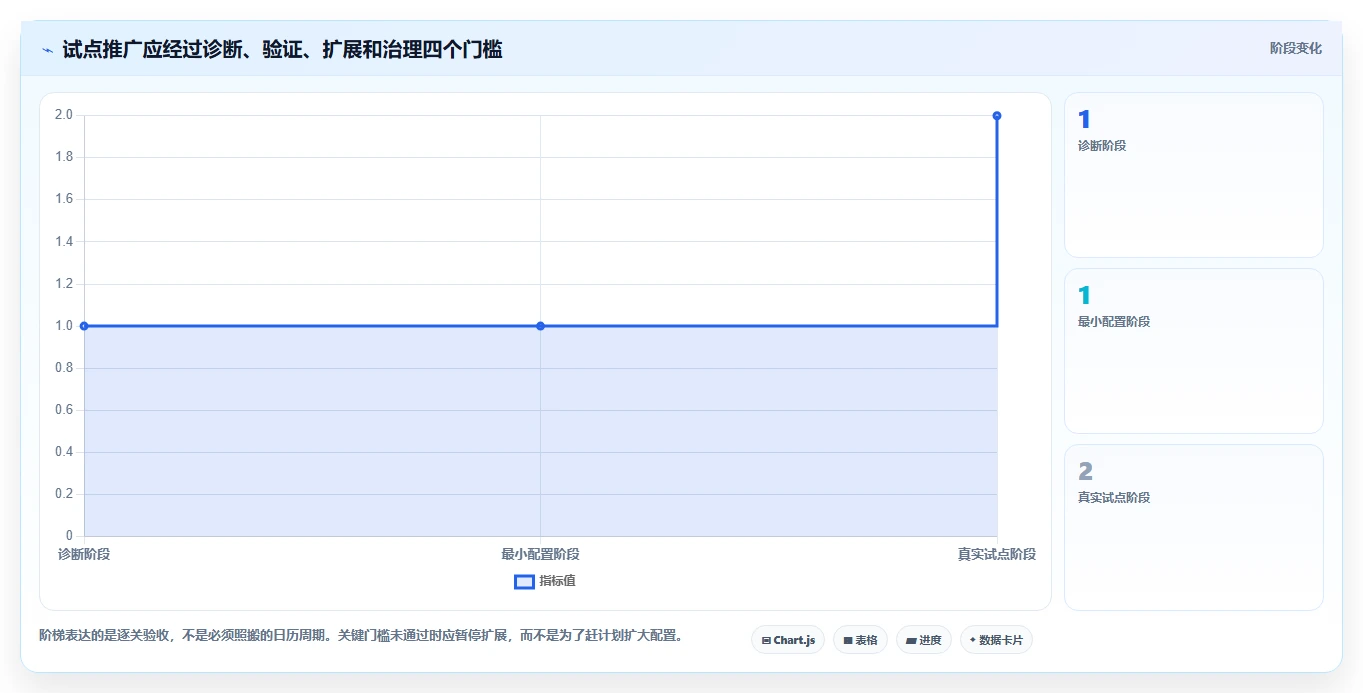
Task: Click the footnote text starting with 阶梯表达
Action: pos(361,635)
